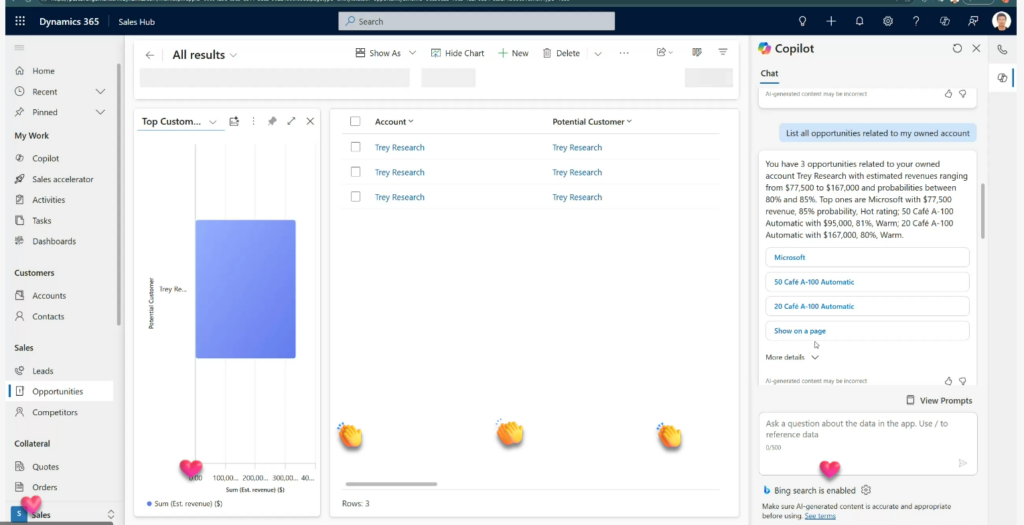Switch the Sales area switcher
The width and height of the screenshot is (1024, 525).
point(62,515)
